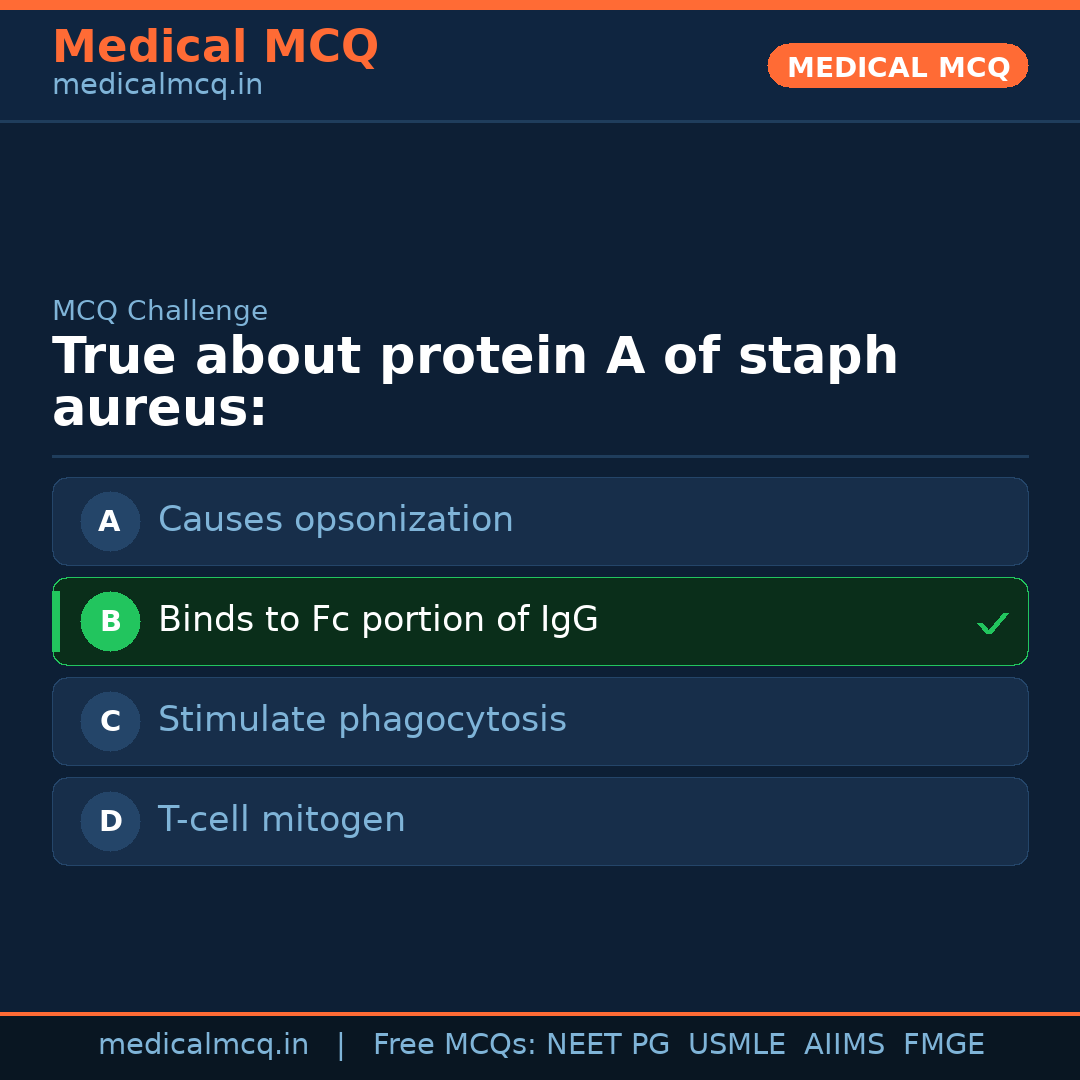Open the NEET PG section in footer
This screenshot has width=1080, height=1080.
607,1044
